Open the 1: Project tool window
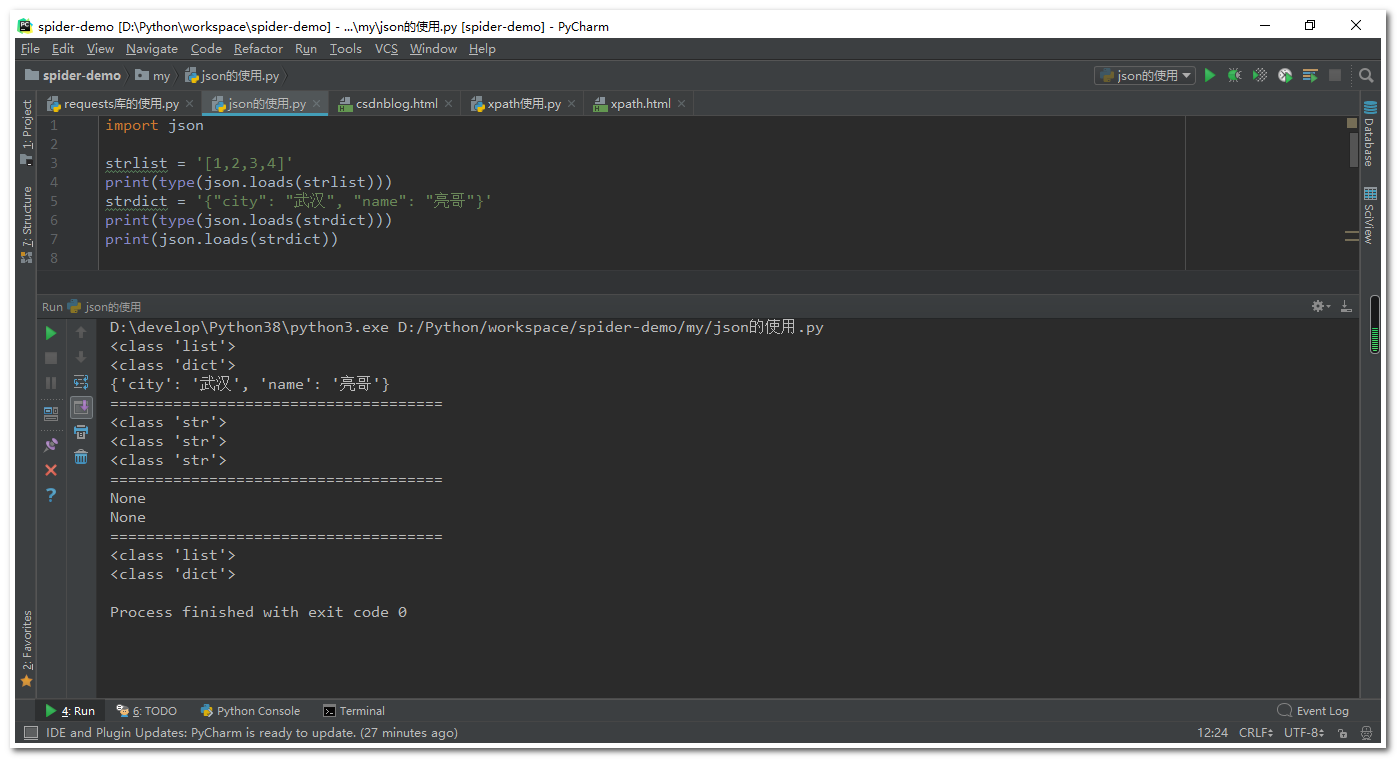 point(27,132)
